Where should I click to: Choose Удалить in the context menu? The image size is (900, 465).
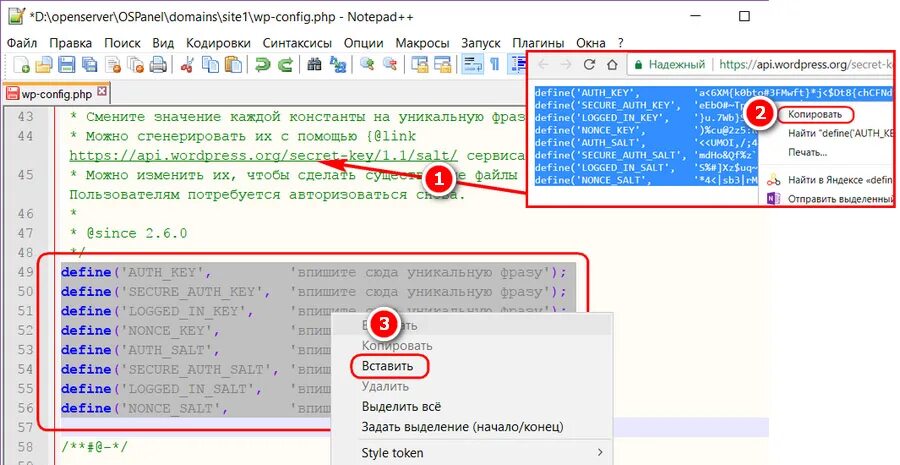pos(387,386)
